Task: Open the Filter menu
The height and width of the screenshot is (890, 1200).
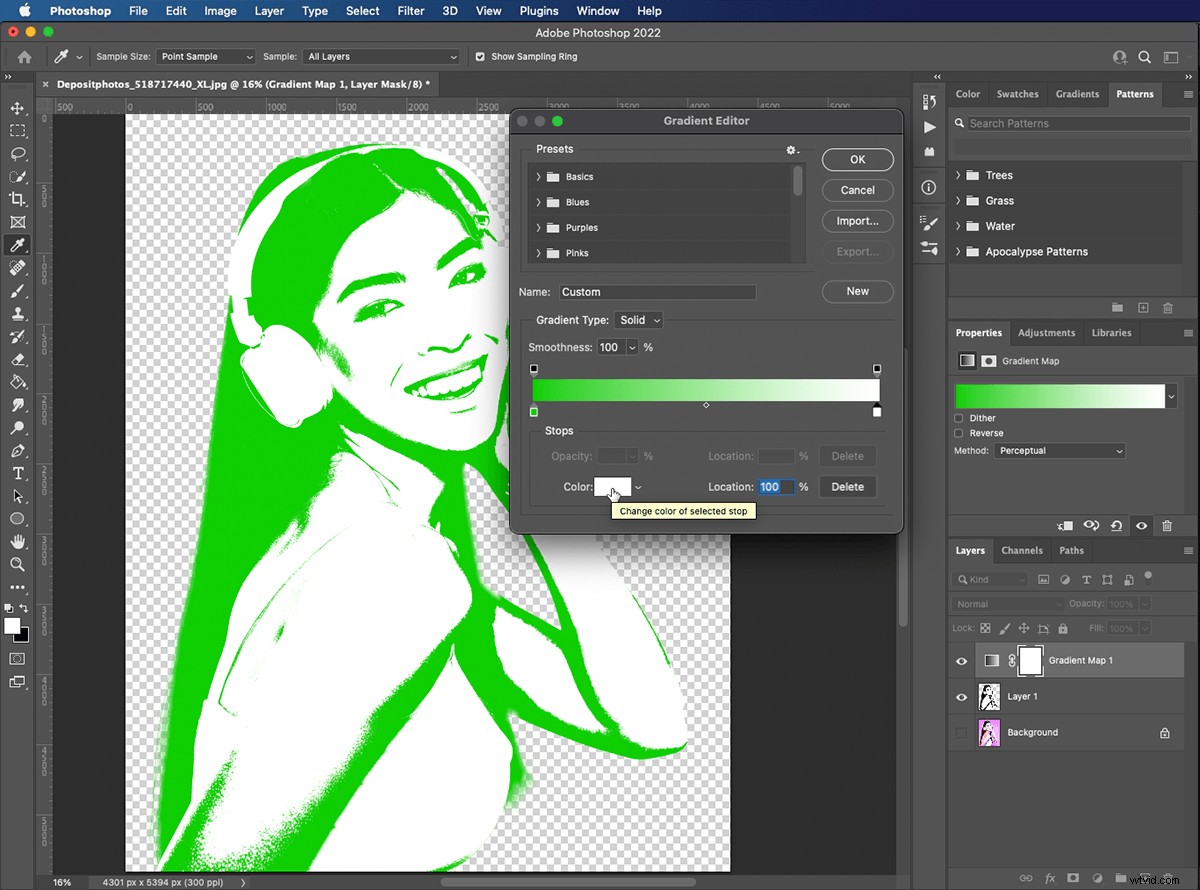Action: (411, 11)
